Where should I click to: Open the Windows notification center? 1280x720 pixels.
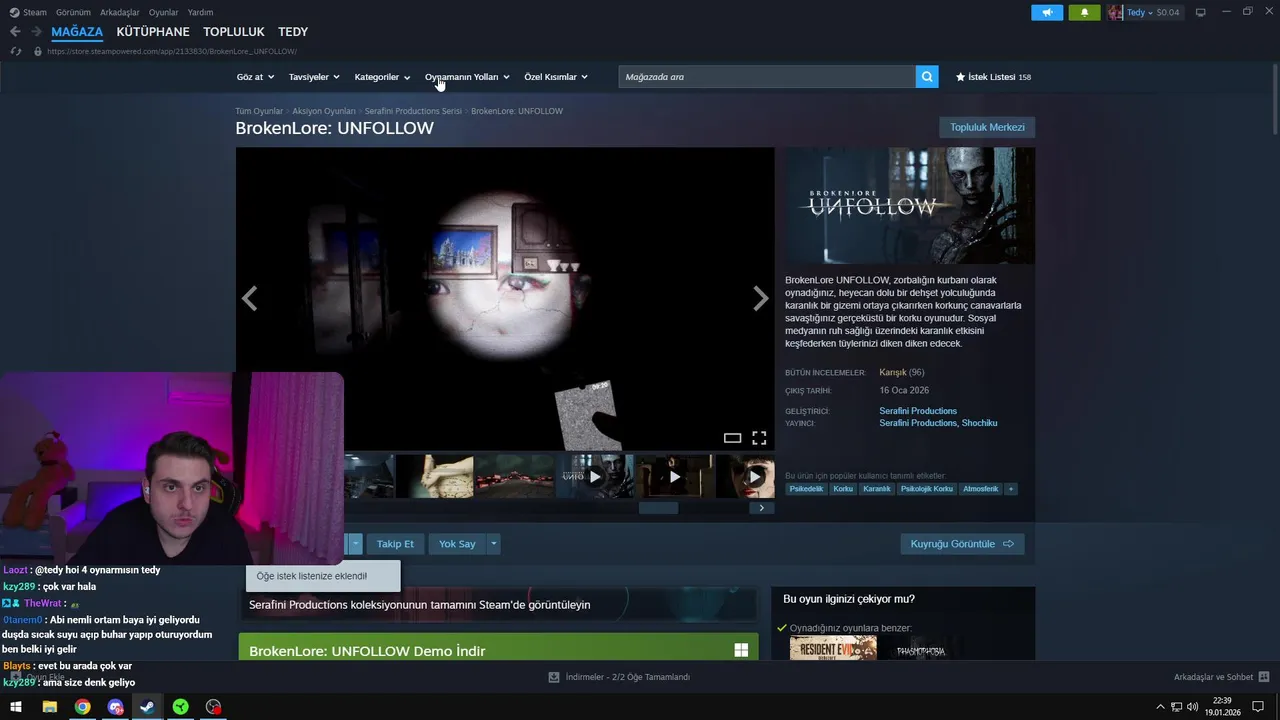coord(1259,707)
